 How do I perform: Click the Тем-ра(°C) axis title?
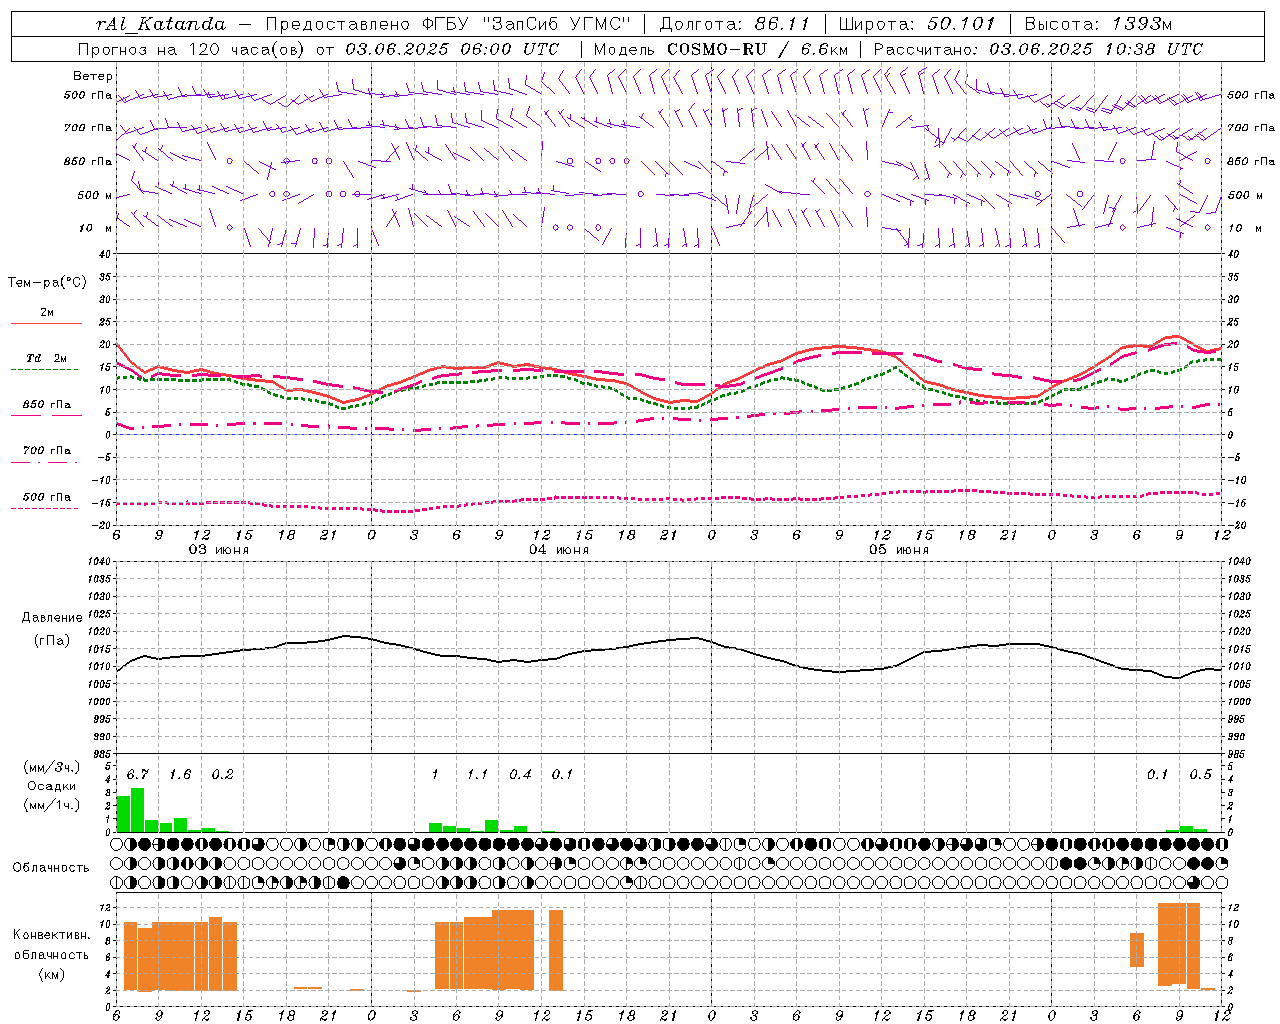[x=47, y=283]
